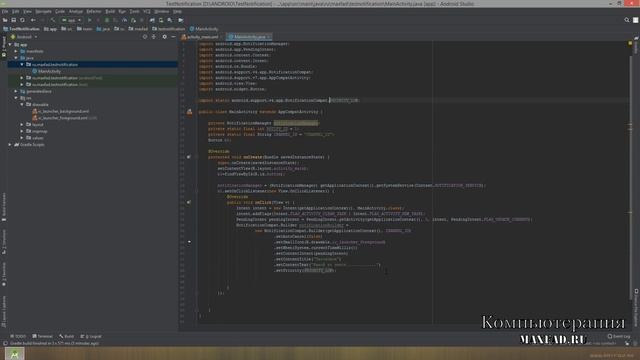
Task: Click the Search Everywhere magnifier icon
Action: (x=627, y=20)
